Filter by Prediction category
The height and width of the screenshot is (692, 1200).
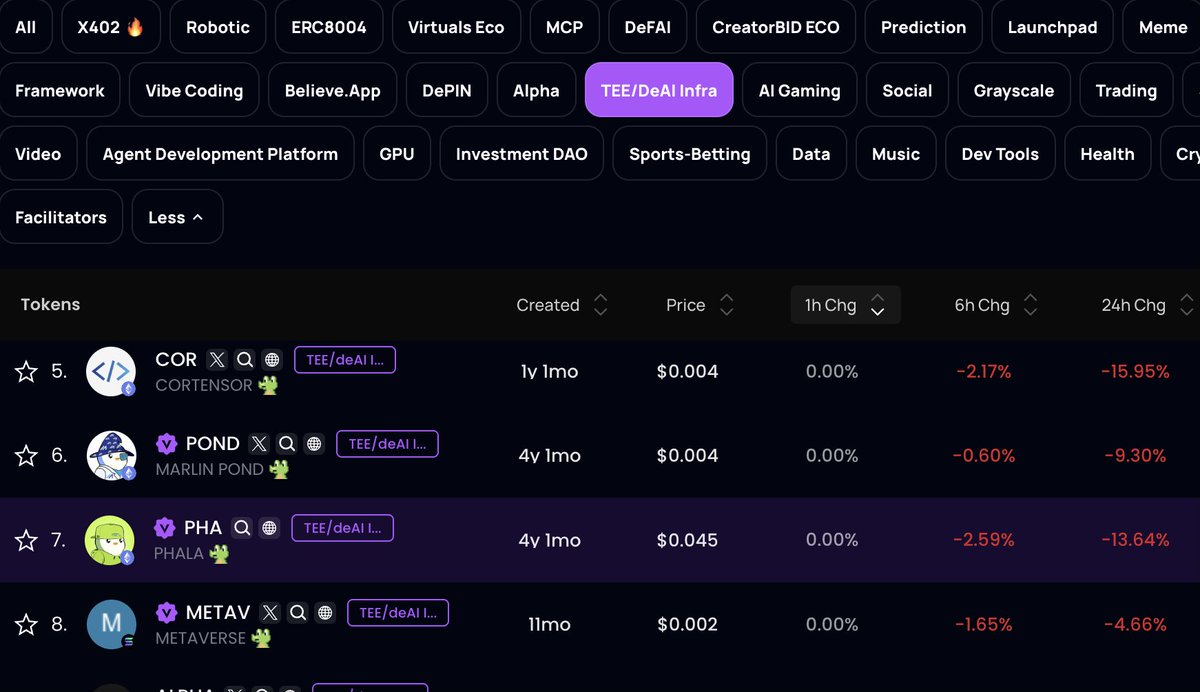[x=923, y=27]
